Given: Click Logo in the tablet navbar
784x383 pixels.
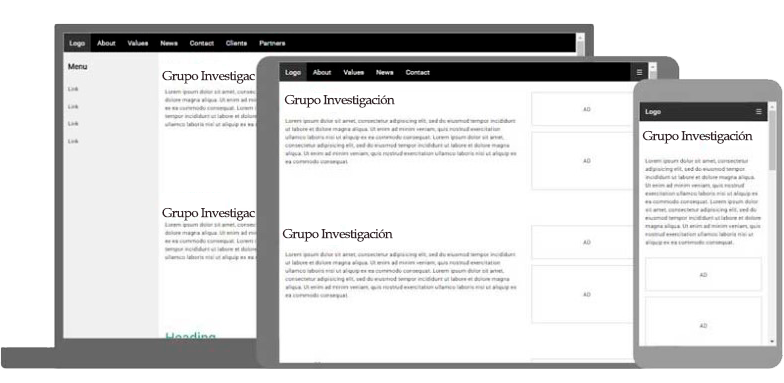Looking at the screenshot, I should 293,72.
